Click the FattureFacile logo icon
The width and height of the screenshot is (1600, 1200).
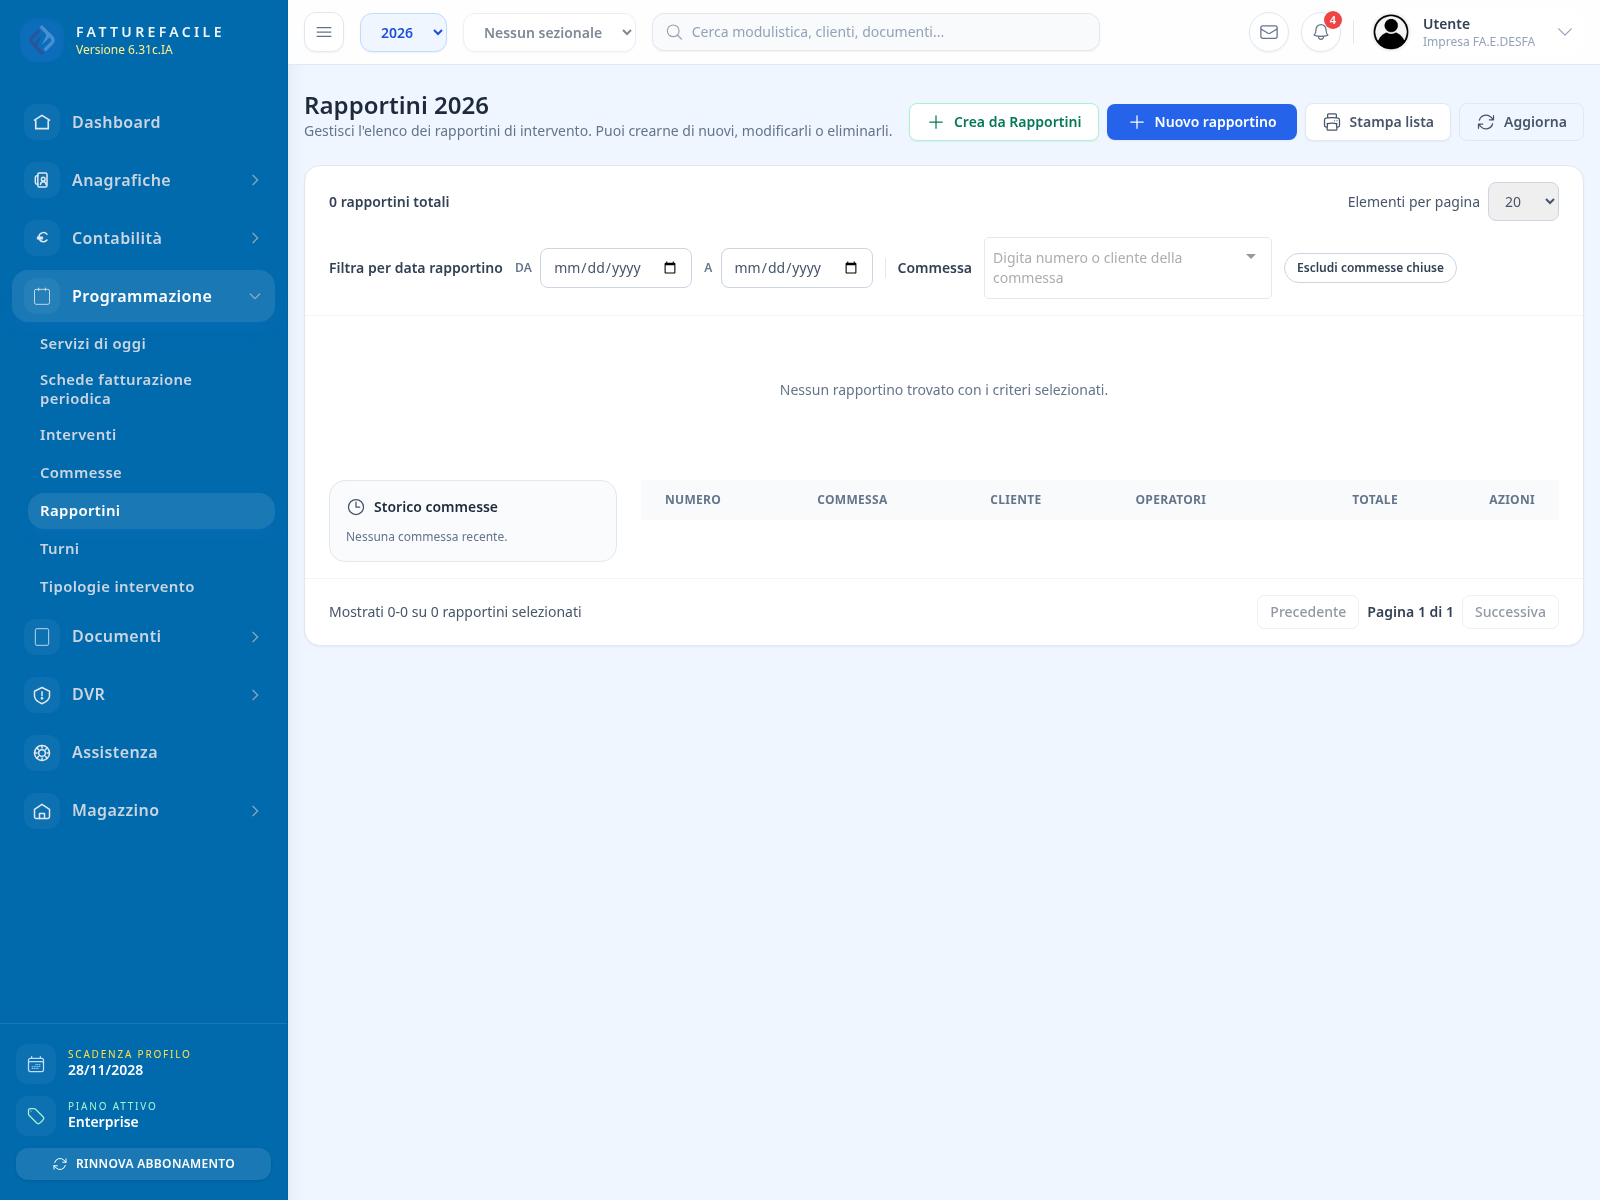[41, 40]
